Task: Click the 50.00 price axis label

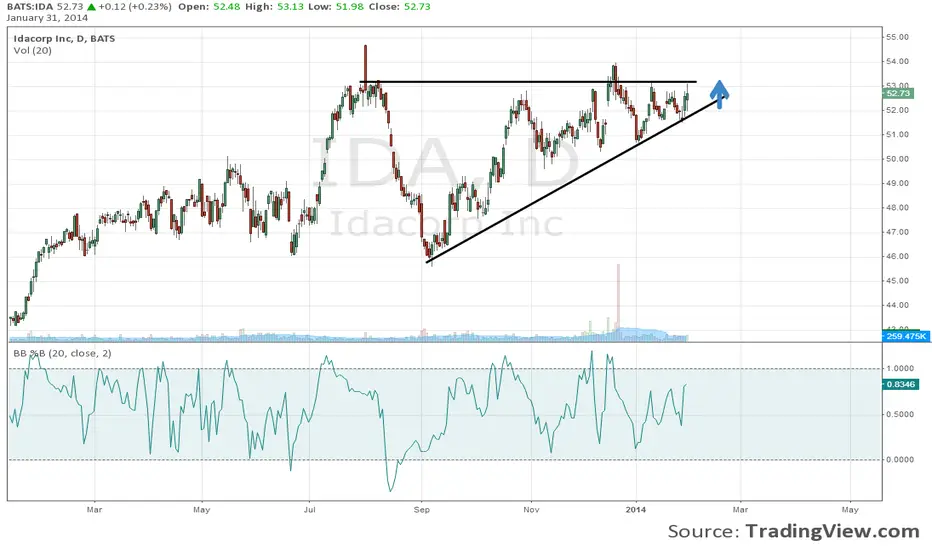Action: (x=898, y=159)
